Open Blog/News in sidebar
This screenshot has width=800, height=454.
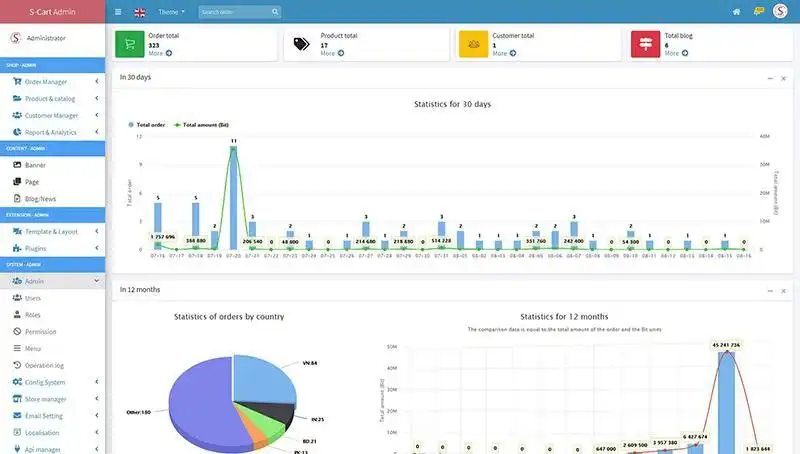53,198
